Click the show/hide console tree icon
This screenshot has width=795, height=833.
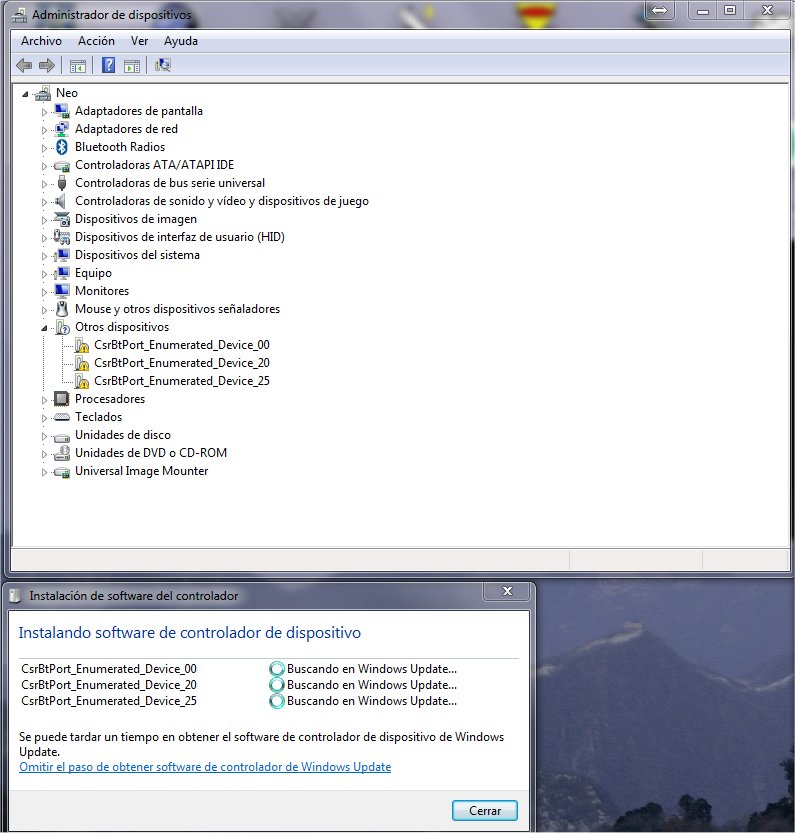point(77,66)
